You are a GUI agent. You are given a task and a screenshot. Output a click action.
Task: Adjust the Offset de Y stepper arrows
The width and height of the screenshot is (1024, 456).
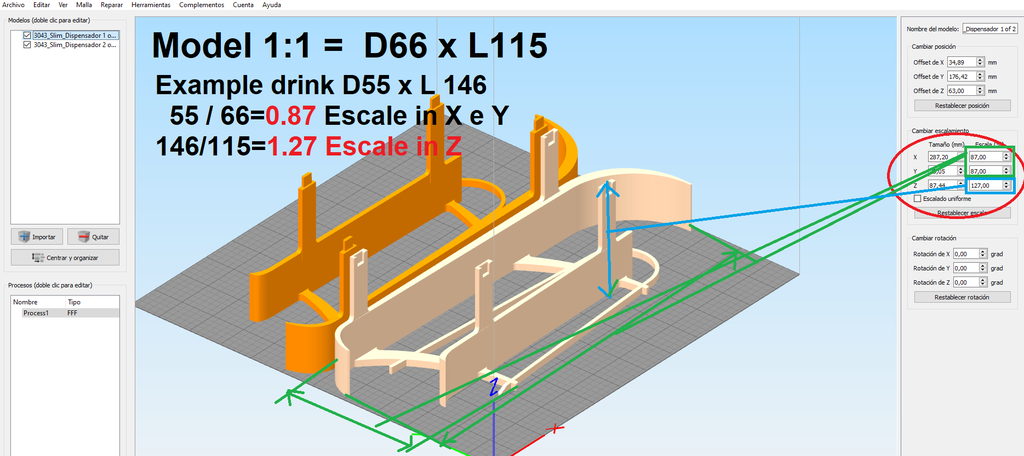click(980, 76)
